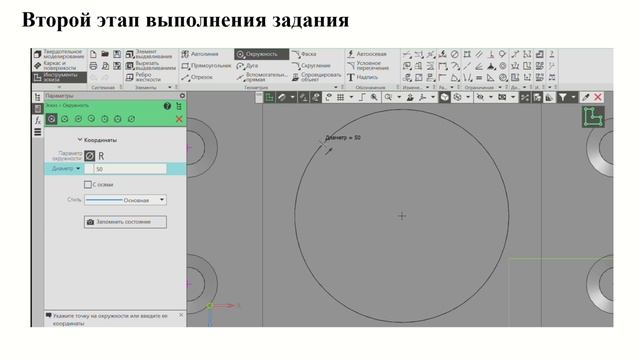This screenshot has width=640, height=360.
Task: Apply the Фаска chamfer tool
Action: 304,54
